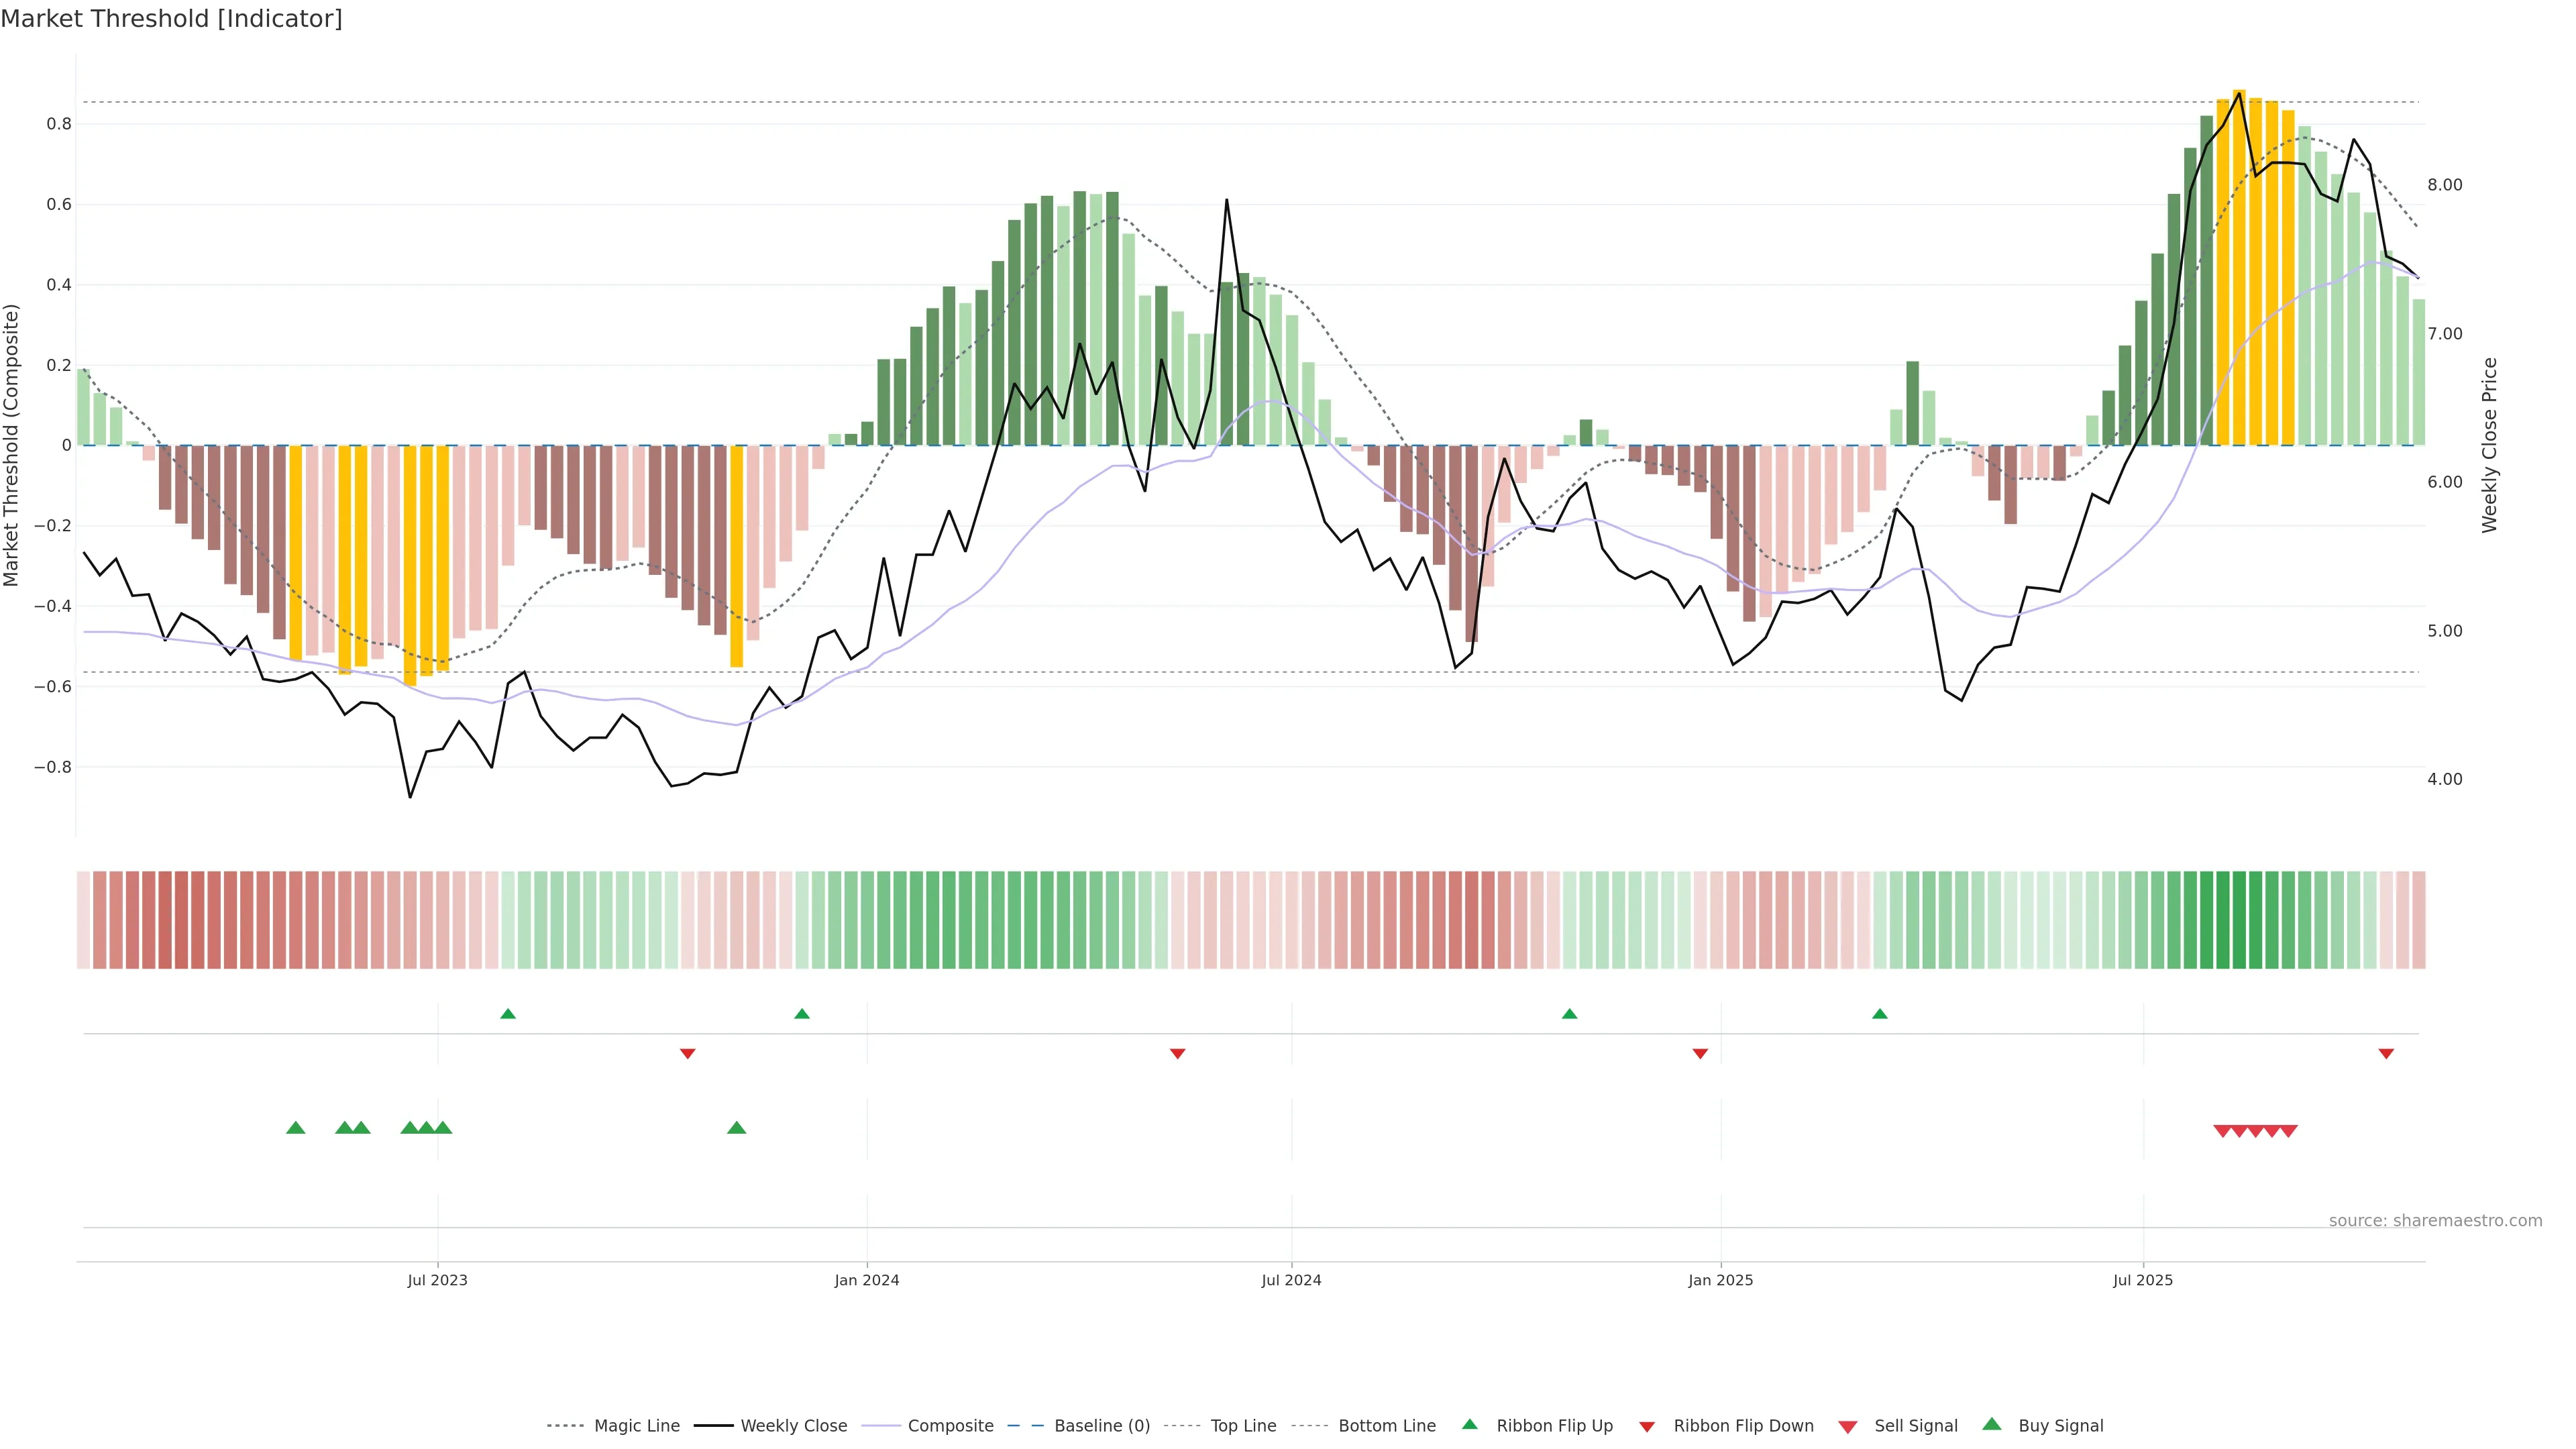Click the rightmost red ribbon flip down marker
2576x1449 pixels.
click(2386, 1054)
